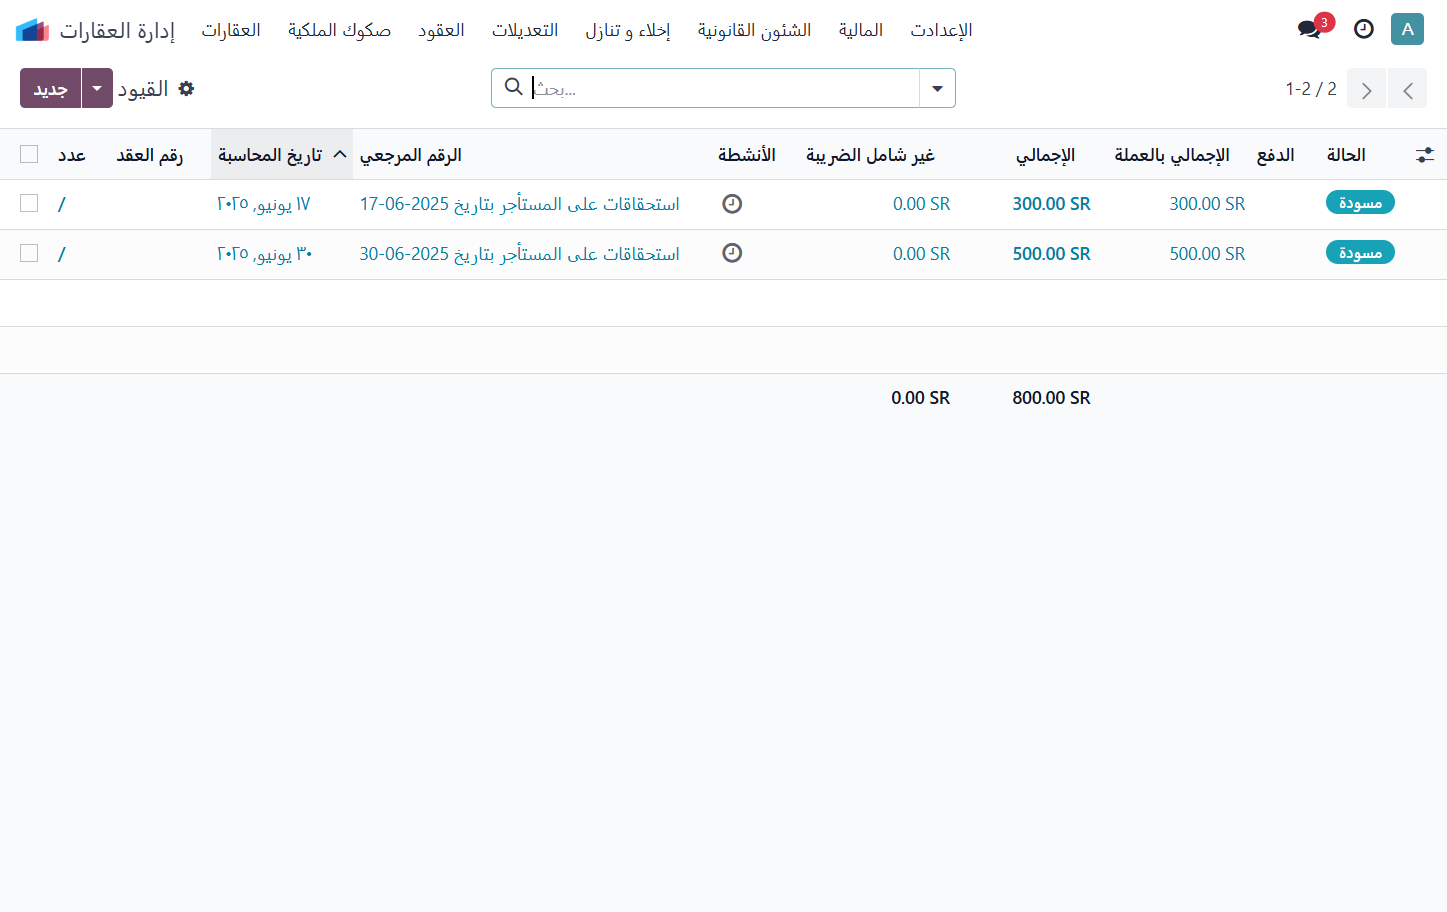Open the activities clock icon in navbar
The height and width of the screenshot is (912, 1447).
pyautogui.click(x=1363, y=29)
